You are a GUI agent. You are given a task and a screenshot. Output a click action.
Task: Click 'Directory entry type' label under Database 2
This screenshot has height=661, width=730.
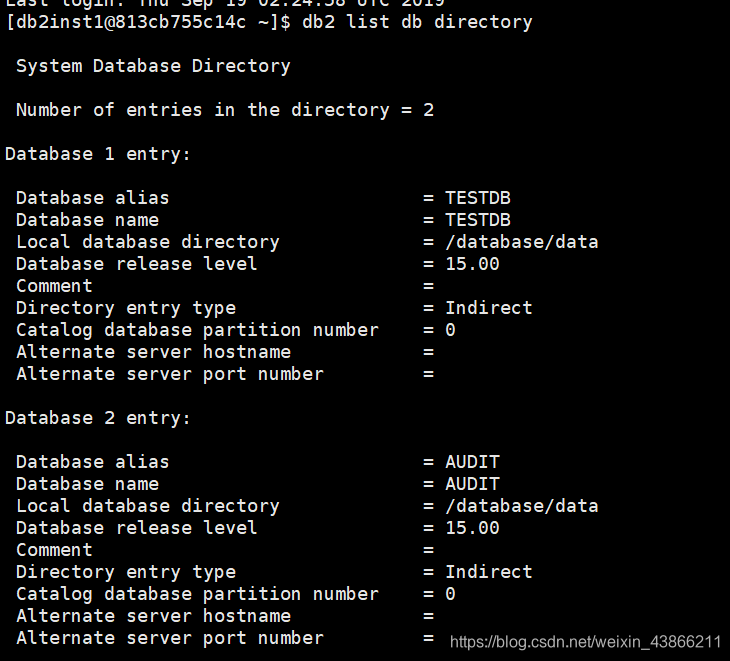tap(126, 572)
